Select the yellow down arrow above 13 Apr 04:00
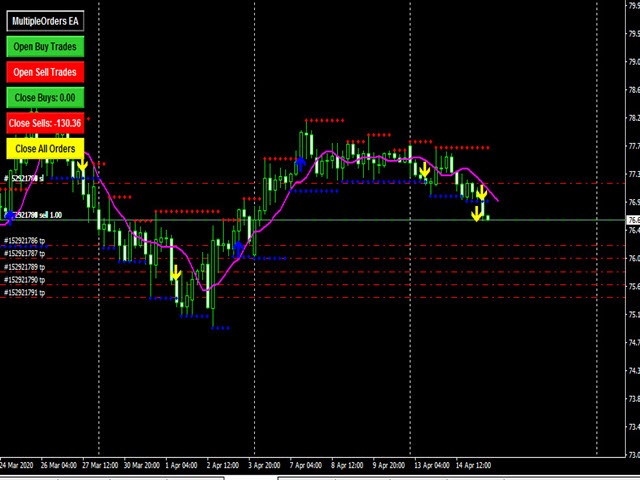This screenshot has width=640, height=480. (x=424, y=170)
